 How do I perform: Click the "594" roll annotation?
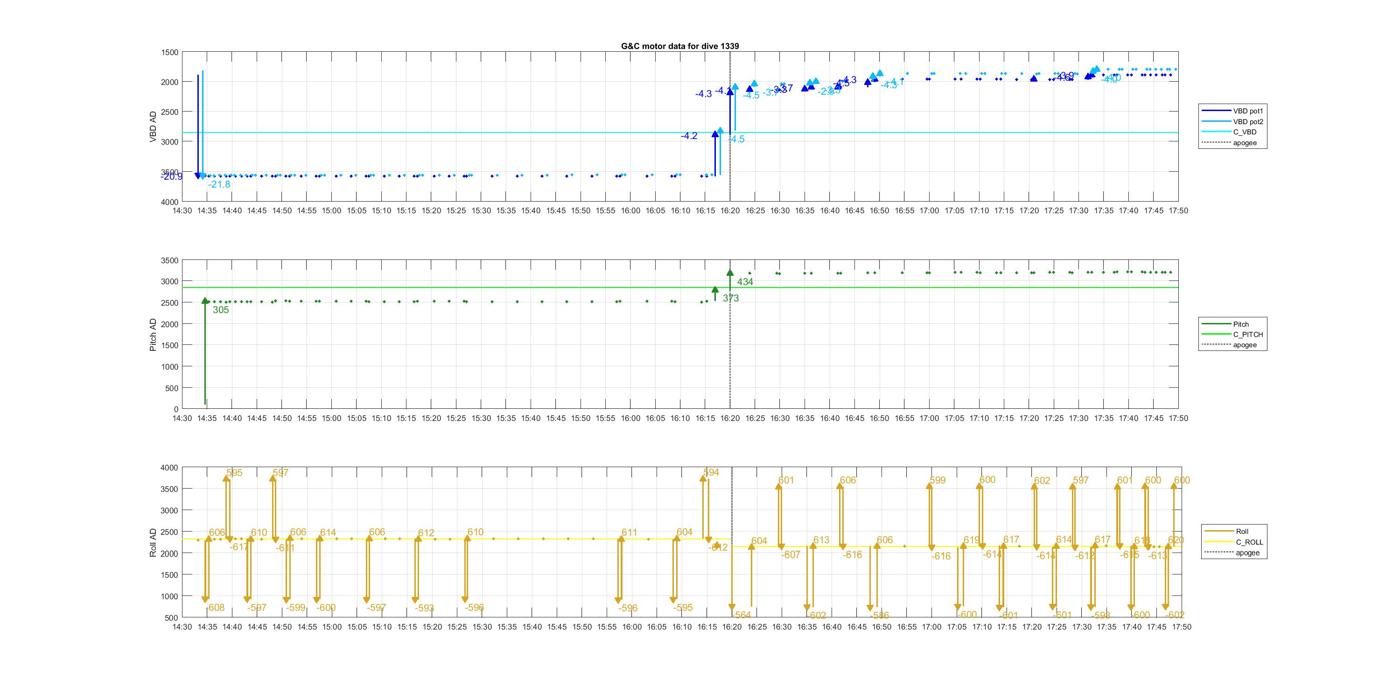711,472
